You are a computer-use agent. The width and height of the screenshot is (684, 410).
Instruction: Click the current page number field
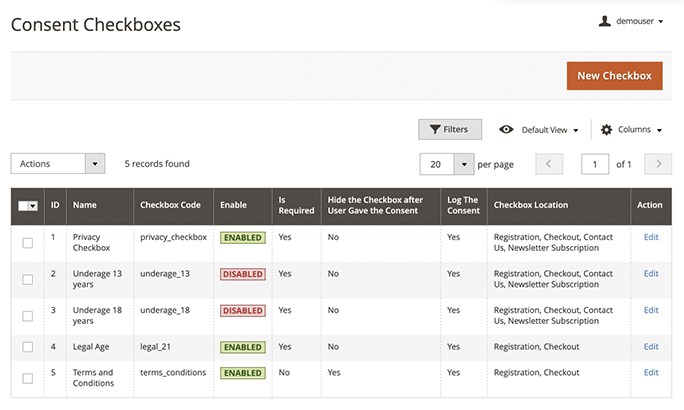595,164
